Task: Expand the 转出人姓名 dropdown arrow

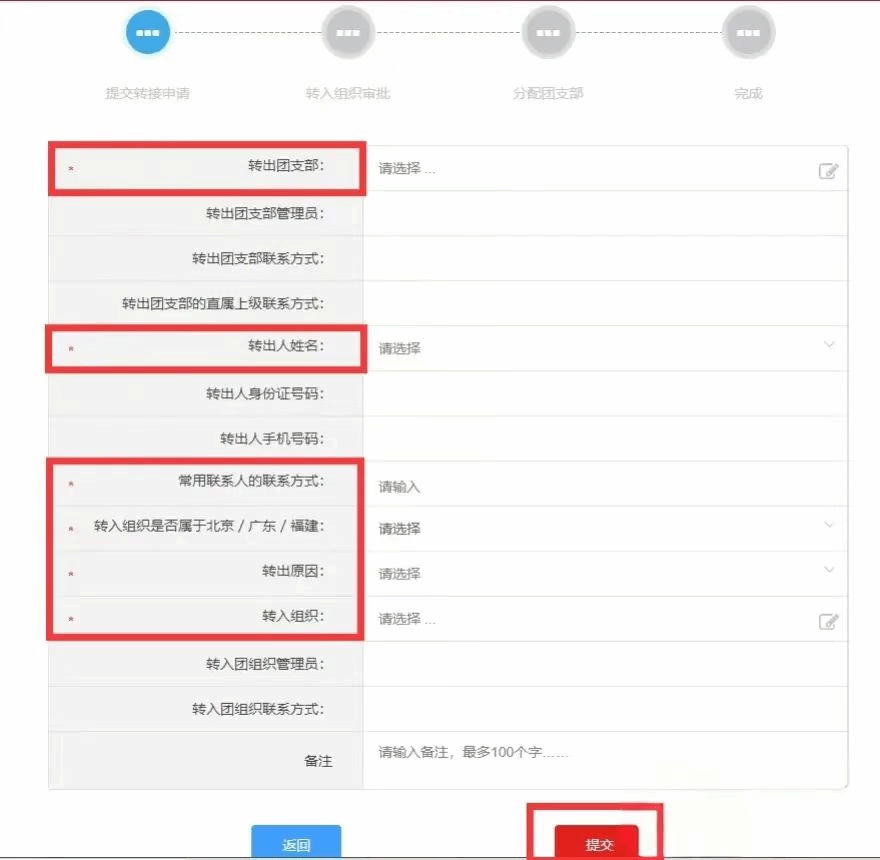Action: pos(828,345)
